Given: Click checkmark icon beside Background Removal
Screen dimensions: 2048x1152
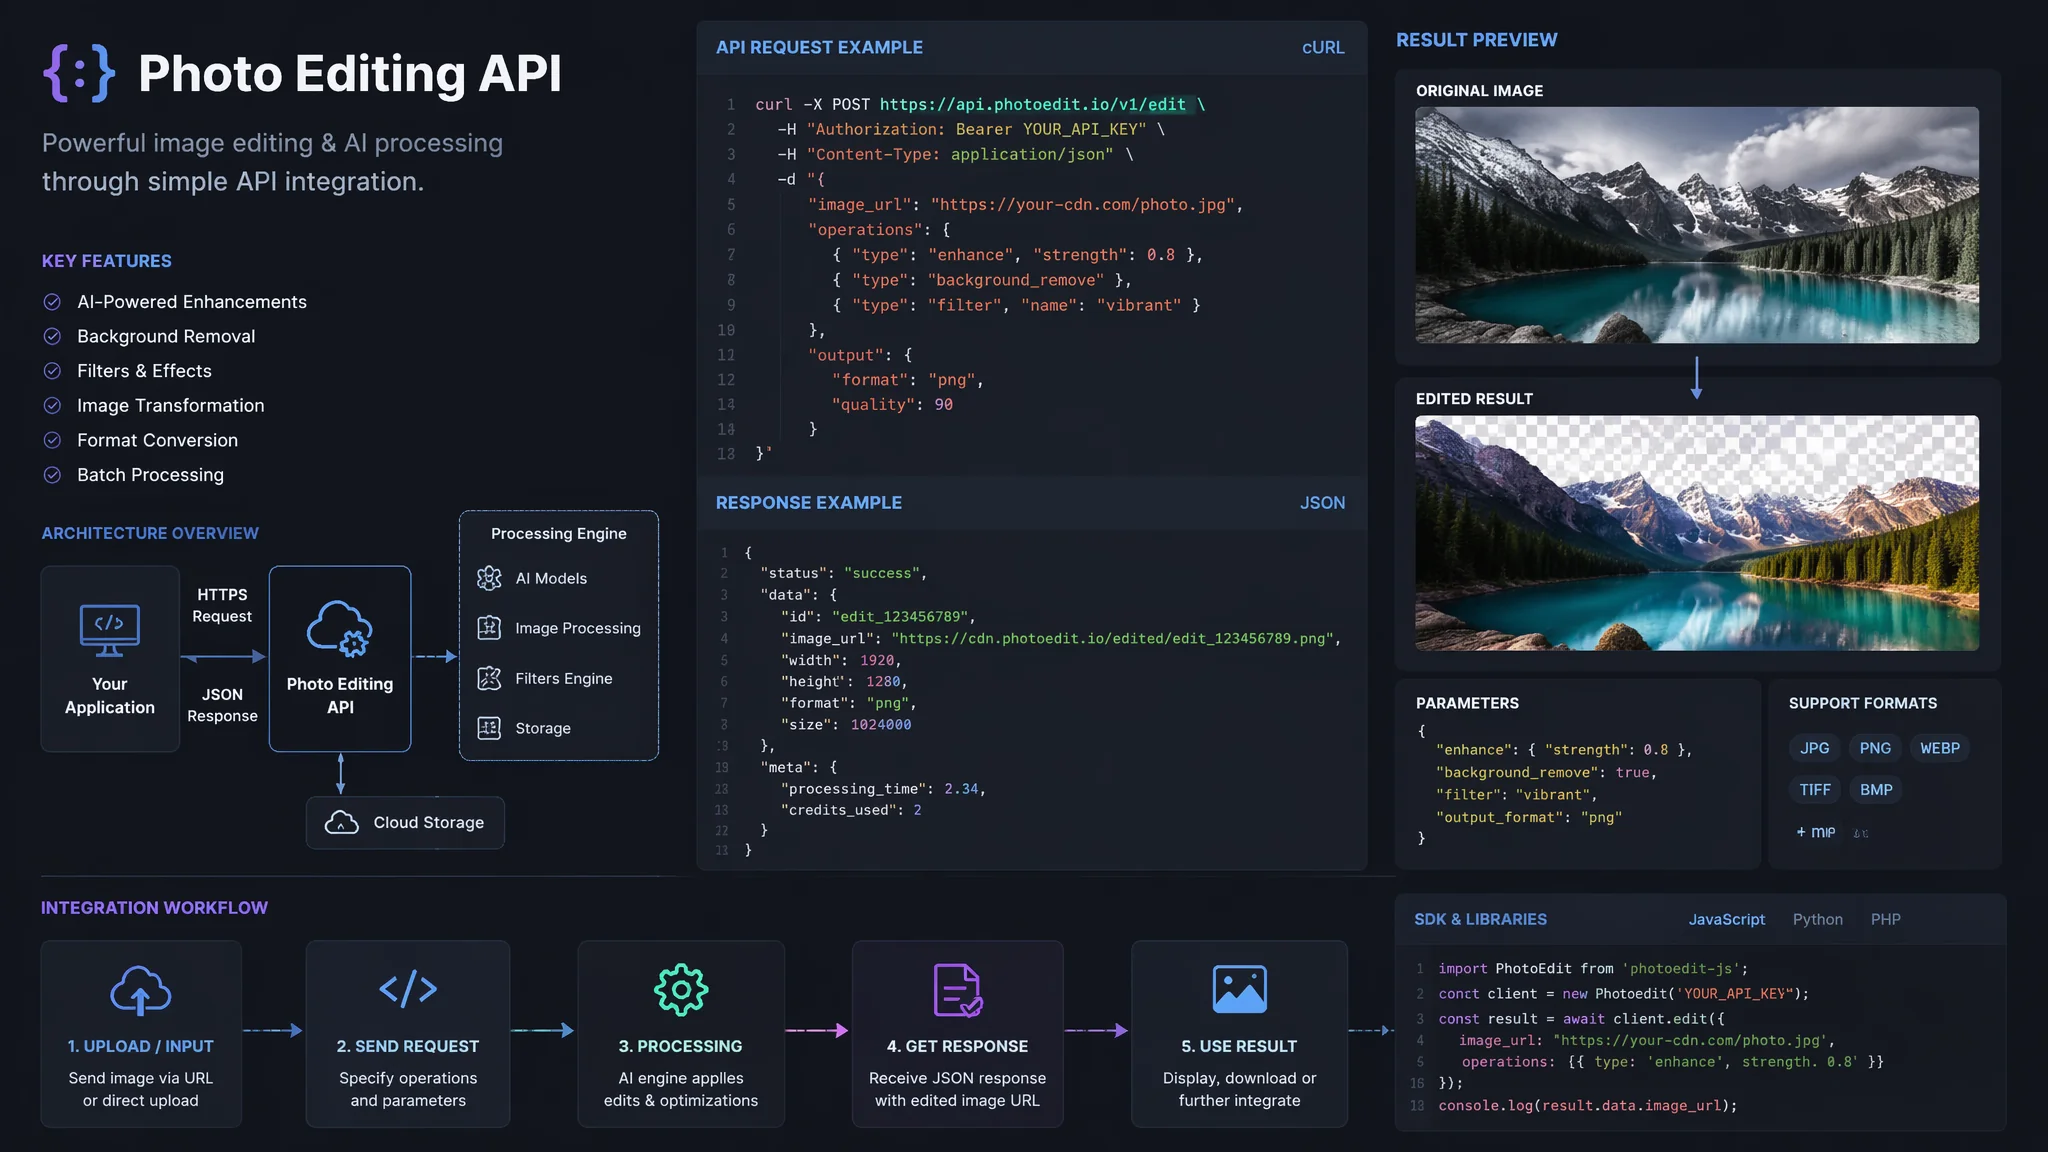Looking at the screenshot, I should pyautogui.click(x=53, y=336).
